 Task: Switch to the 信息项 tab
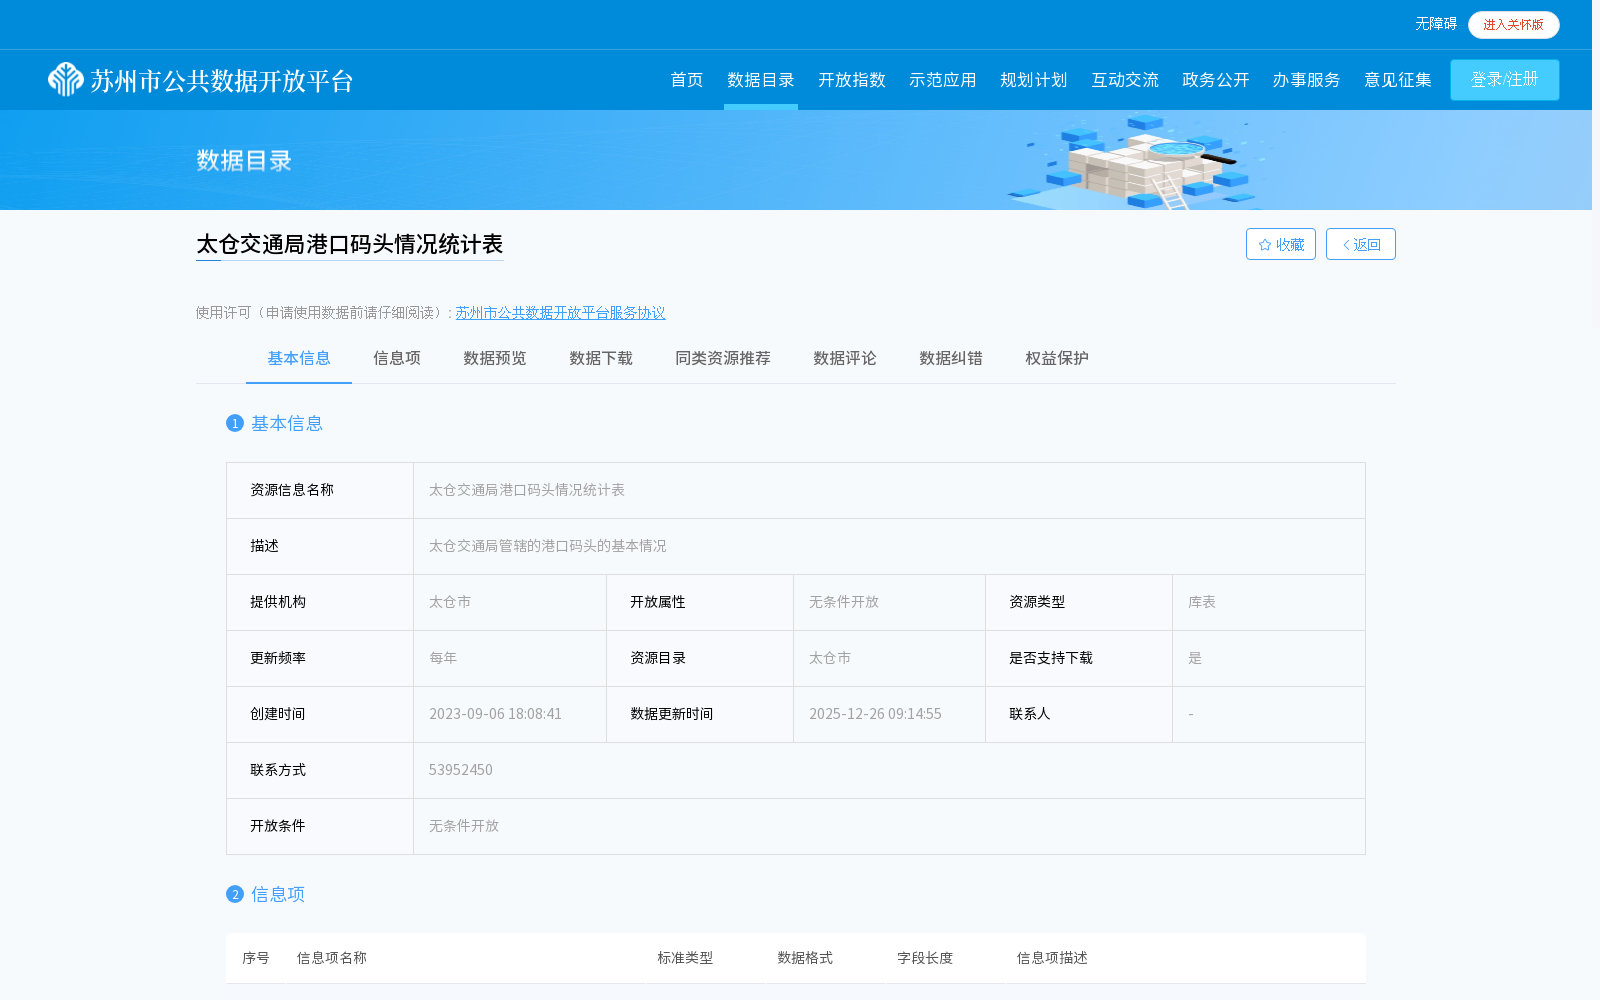point(397,358)
